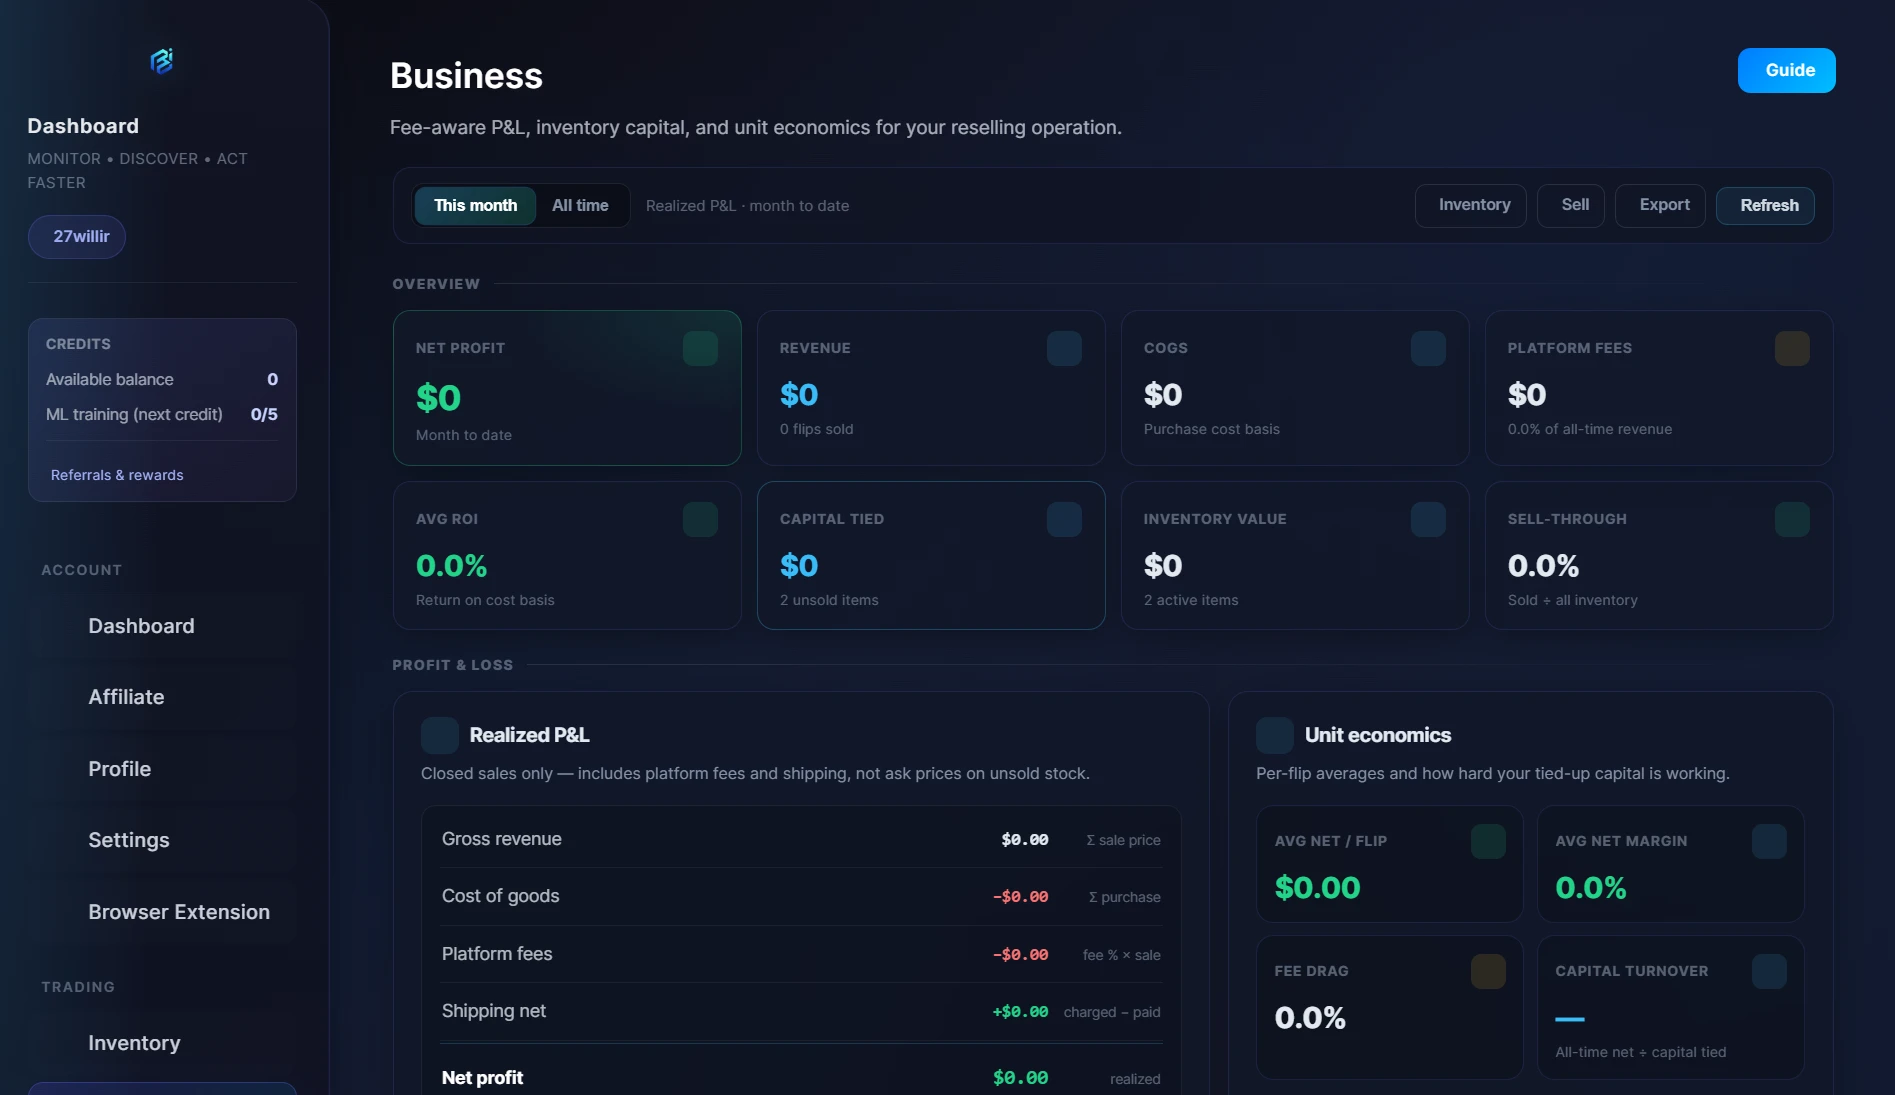The image size is (1895, 1095).
Task: Follow the Referrals & rewards link
Action: (x=117, y=475)
